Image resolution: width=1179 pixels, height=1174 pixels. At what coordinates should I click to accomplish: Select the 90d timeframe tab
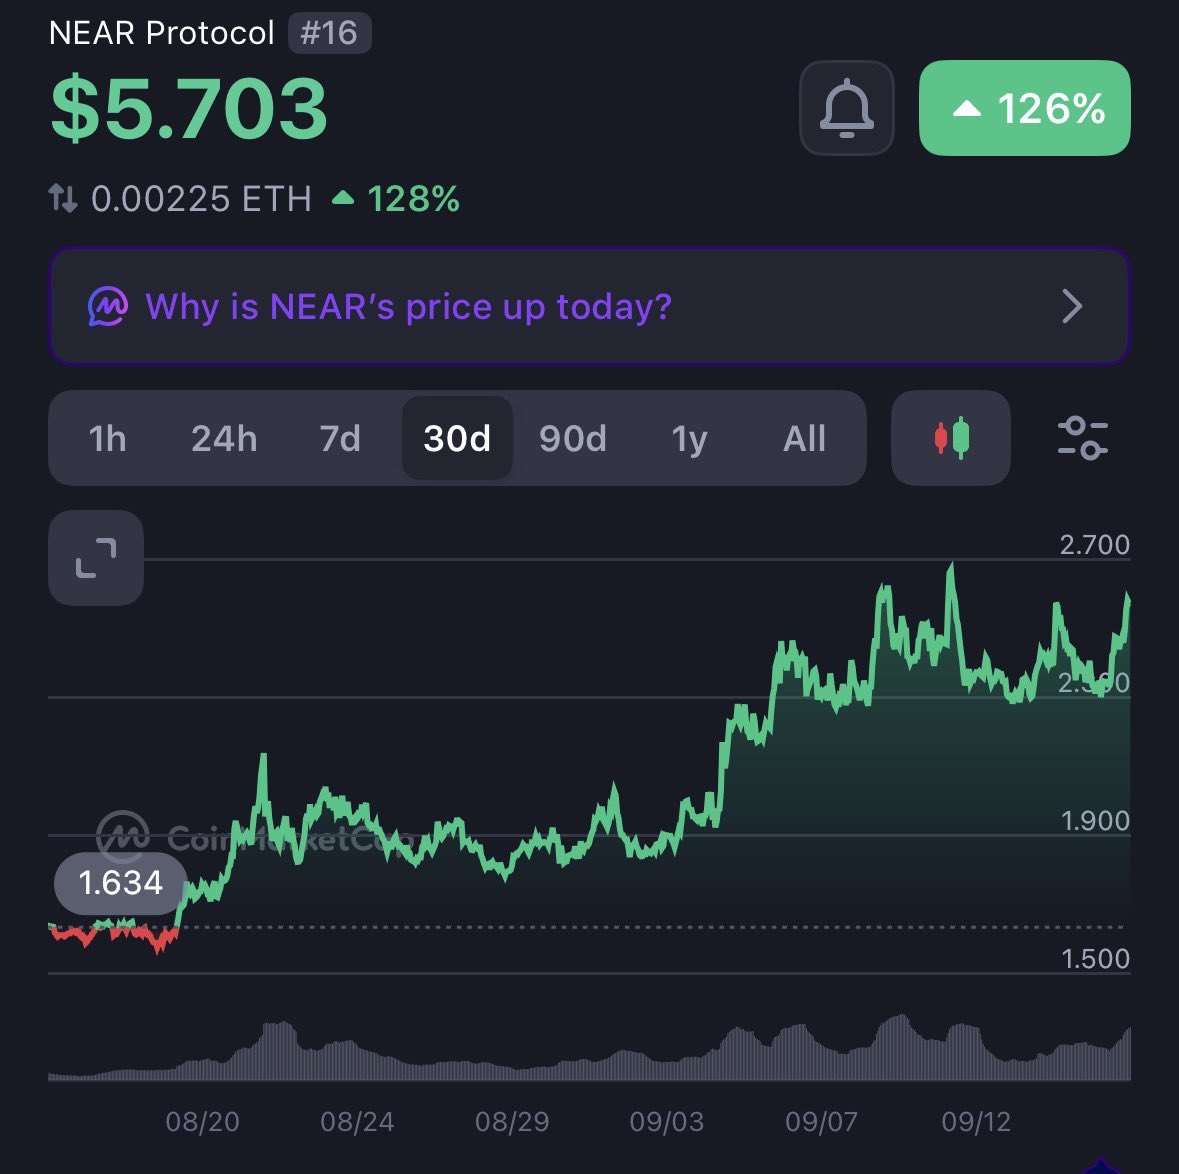coord(573,438)
